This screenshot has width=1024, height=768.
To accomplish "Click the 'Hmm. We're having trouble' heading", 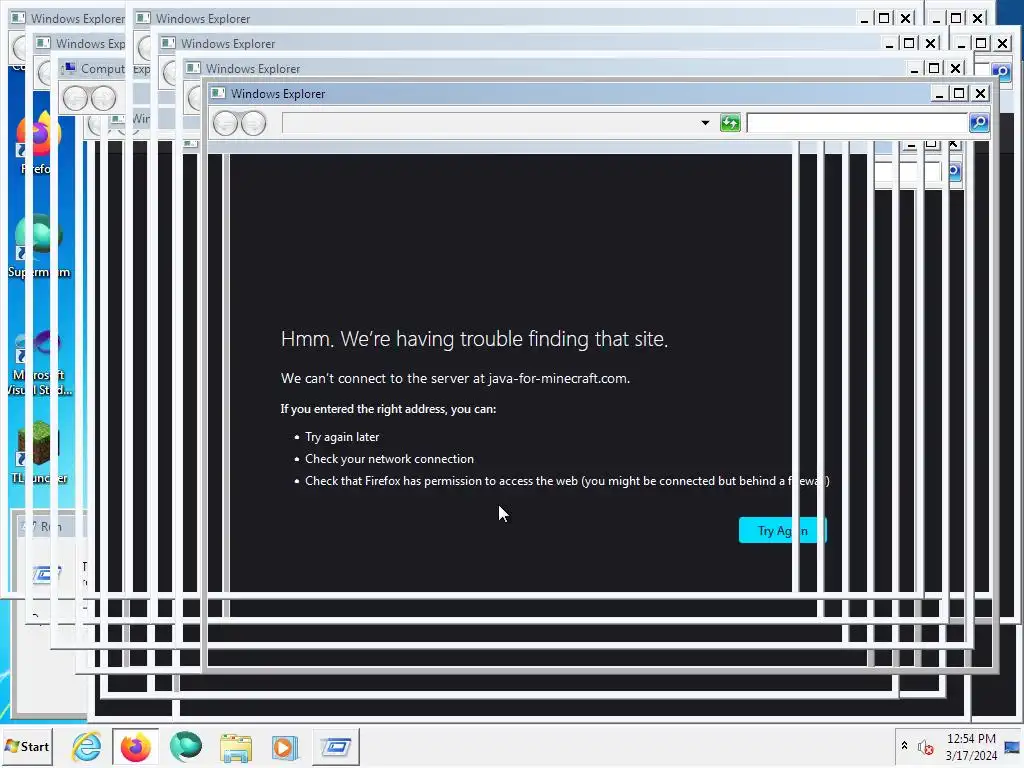I will (x=474, y=339).
